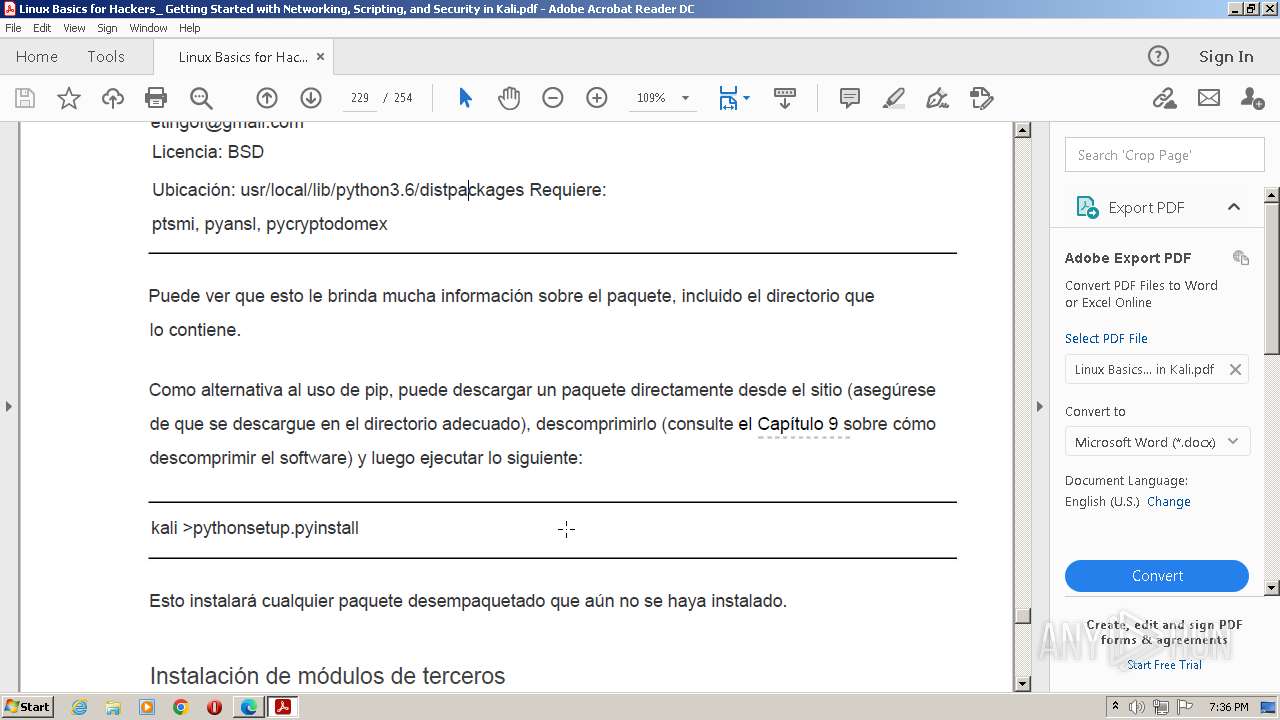Zoom in with the plus icon
This screenshot has width=1280, height=720.
[x=597, y=98]
